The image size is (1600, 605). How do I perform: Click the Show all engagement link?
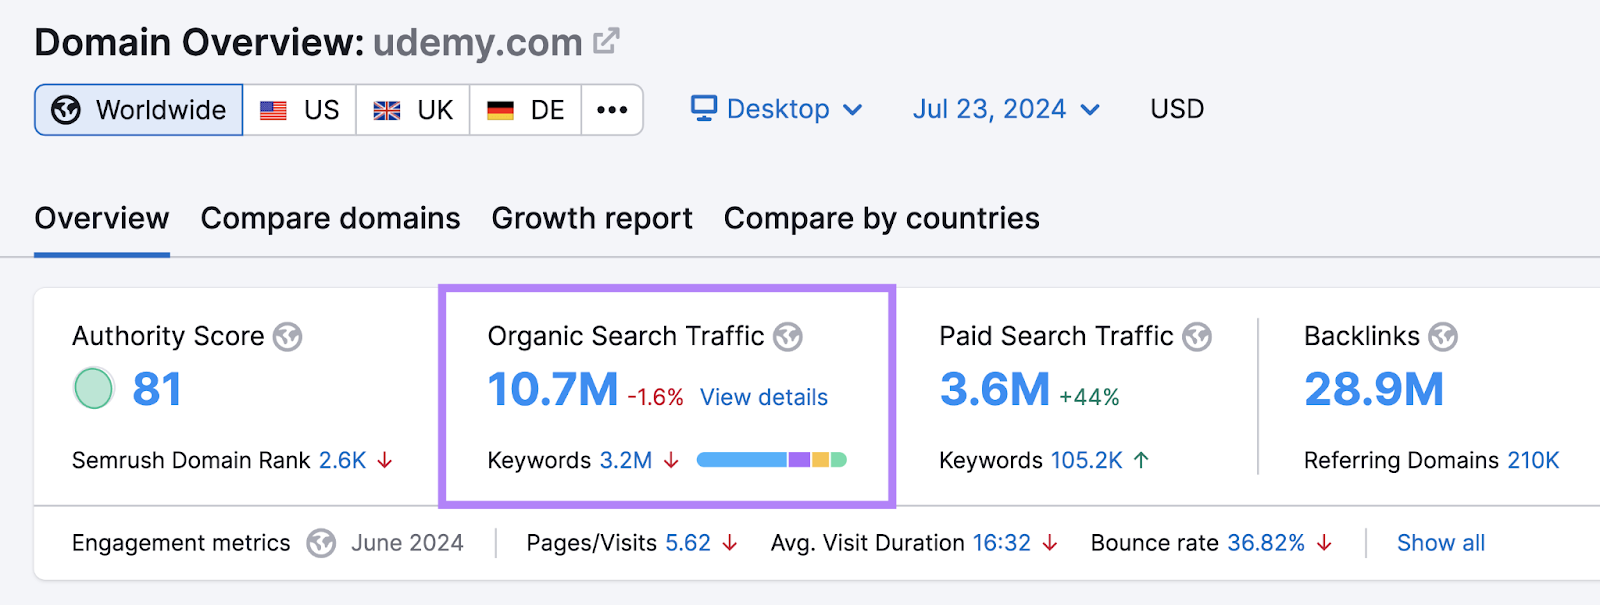1441,543
